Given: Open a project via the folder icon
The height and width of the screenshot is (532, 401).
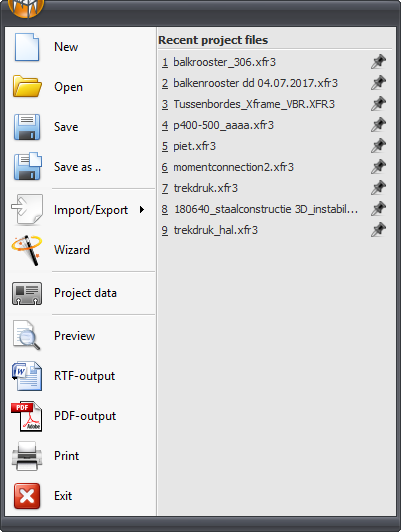Looking at the screenshot, I should (x=27, y=86).
